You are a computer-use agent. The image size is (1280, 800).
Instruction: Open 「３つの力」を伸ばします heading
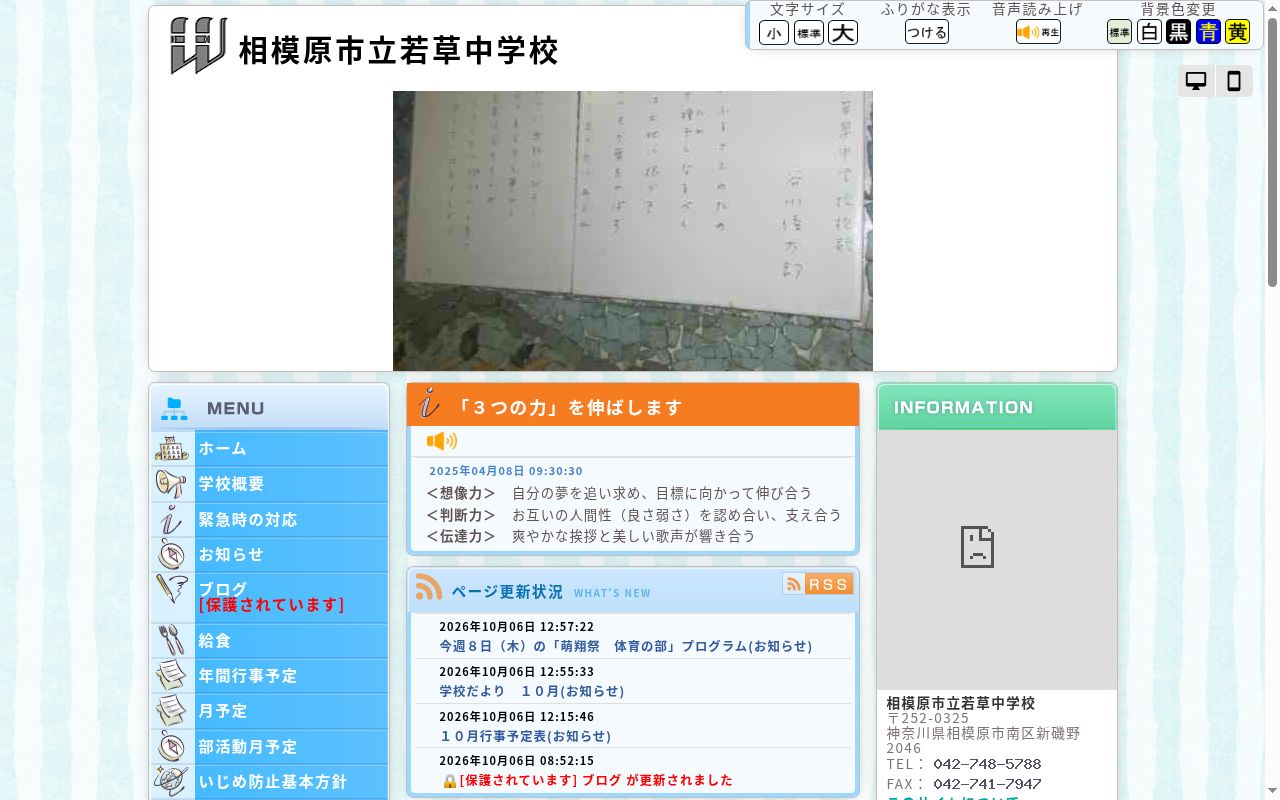click(x=567, y=408)
